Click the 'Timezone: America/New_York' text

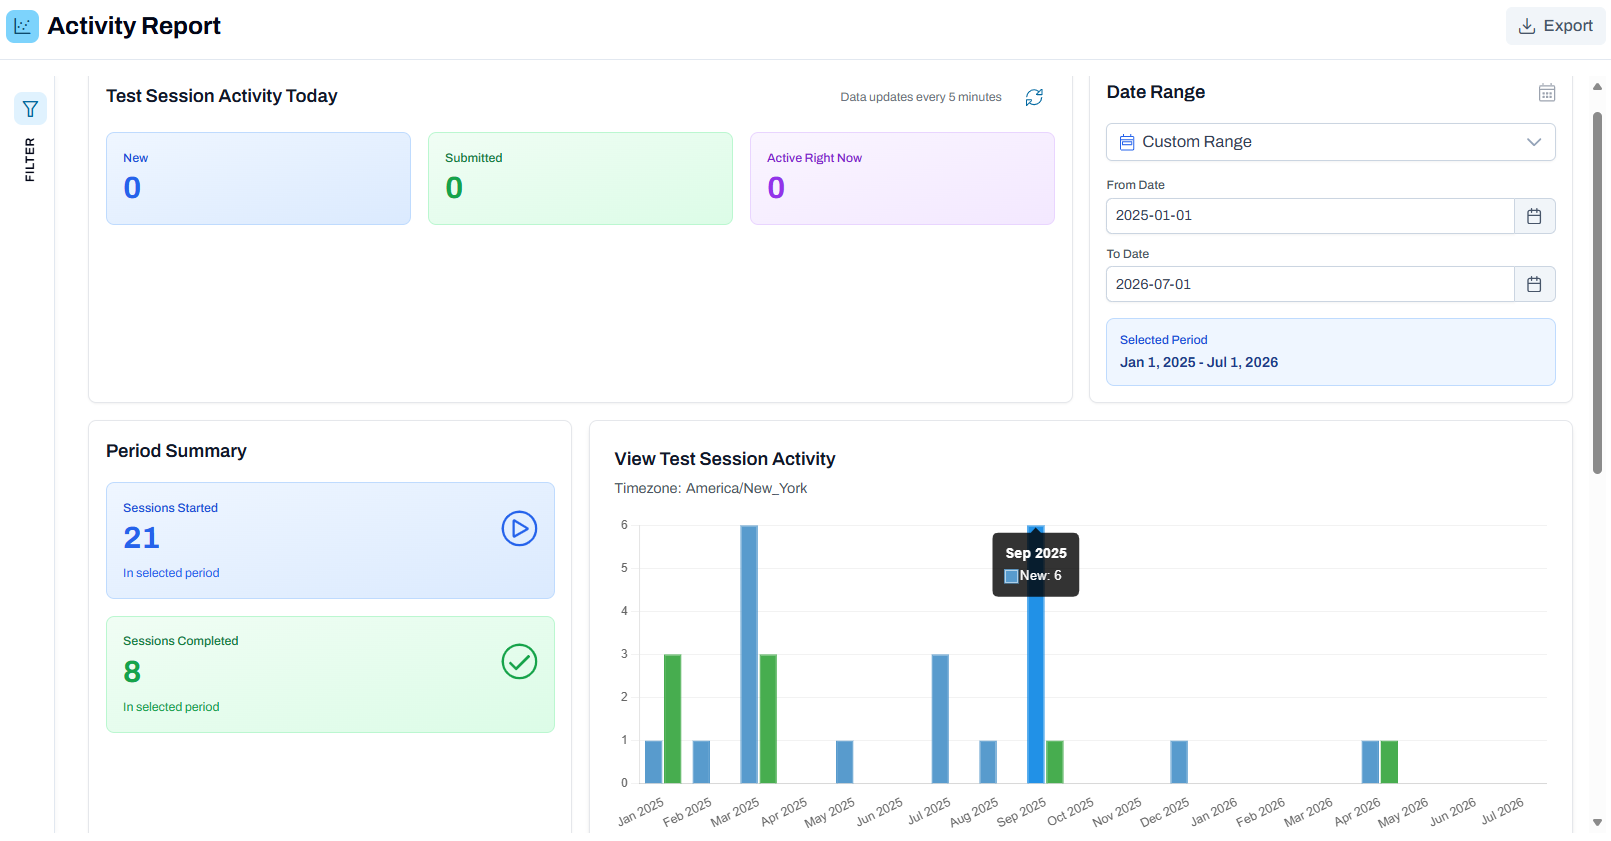(x=711, y=488)
